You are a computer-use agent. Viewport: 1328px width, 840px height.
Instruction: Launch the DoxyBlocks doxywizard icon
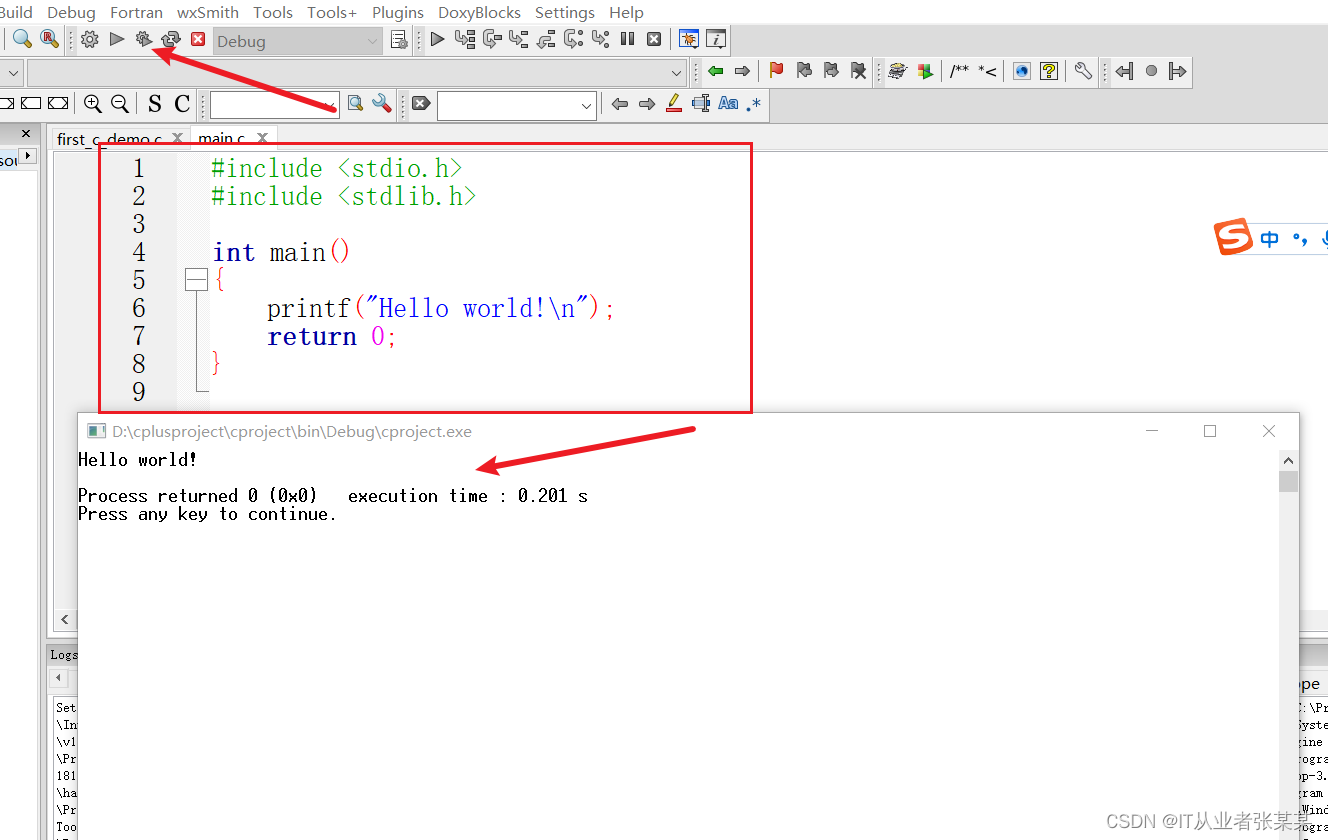click(x=897, y=71)
